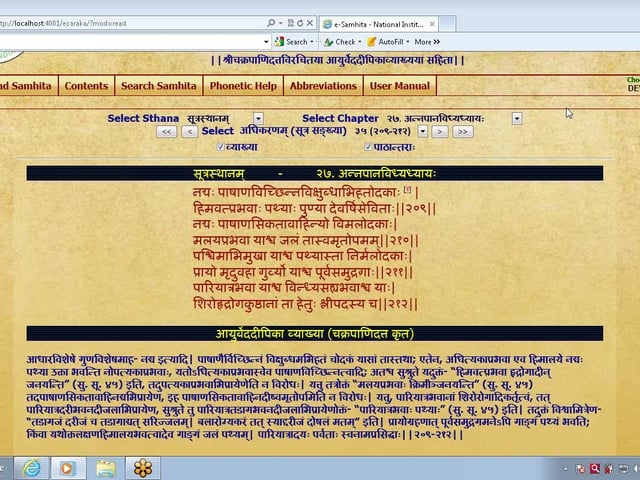Screen dimensions: 640x480
Task: Click the orange flower taskbar icon
Action: pos(143,467)
